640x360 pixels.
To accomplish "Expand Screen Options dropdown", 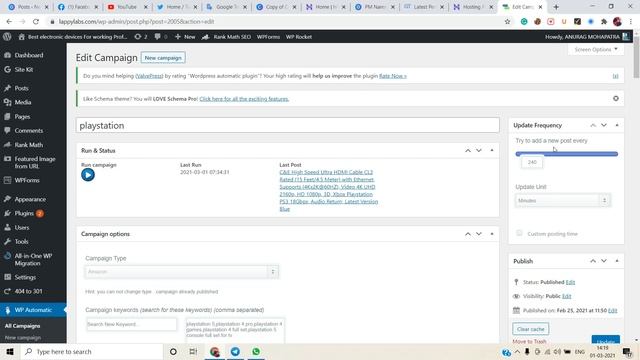I will (x=596, y=49).
